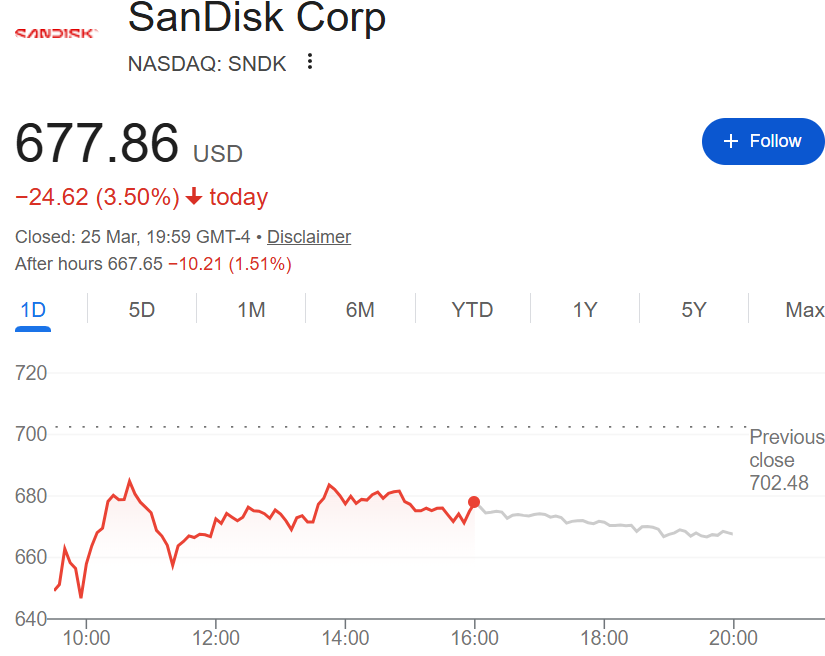Click the 12:00 time axis label
This screenshot has height=656, width=825.
[x=216, y=638]
